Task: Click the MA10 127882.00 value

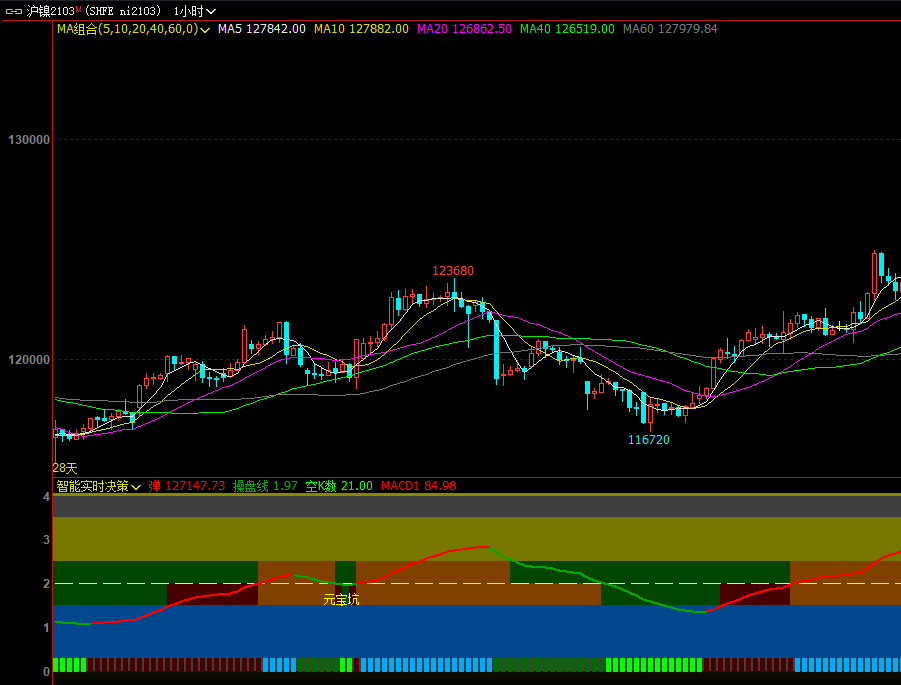Action: 361,29
